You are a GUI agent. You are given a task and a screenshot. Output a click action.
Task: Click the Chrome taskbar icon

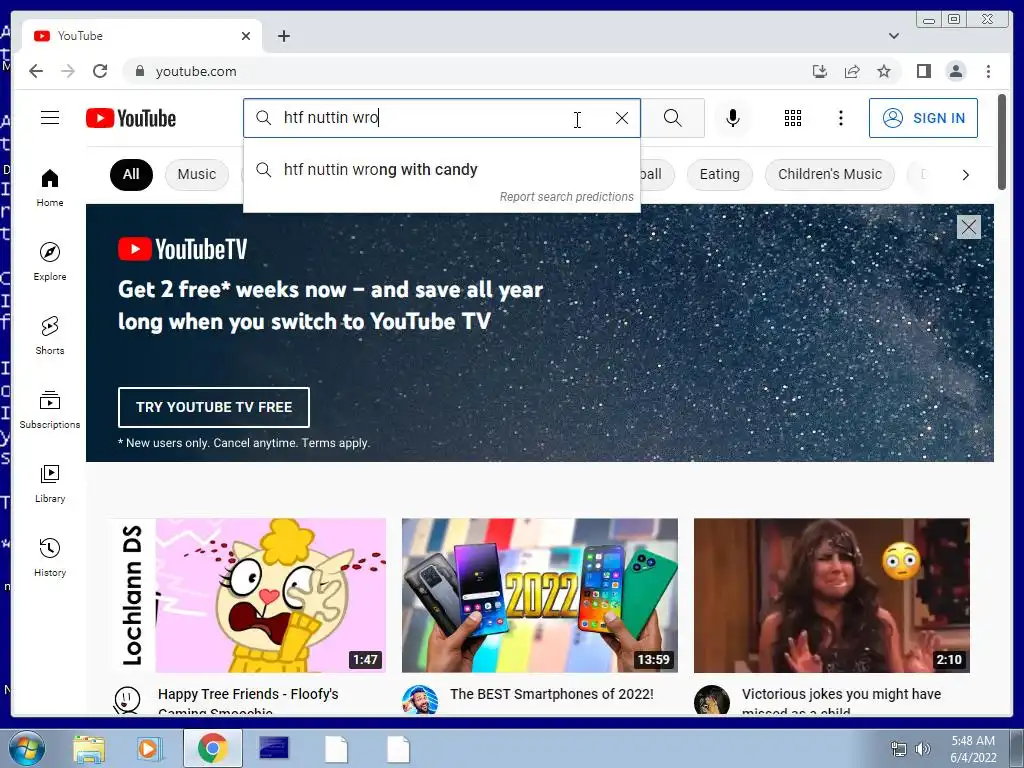(212, 748)
